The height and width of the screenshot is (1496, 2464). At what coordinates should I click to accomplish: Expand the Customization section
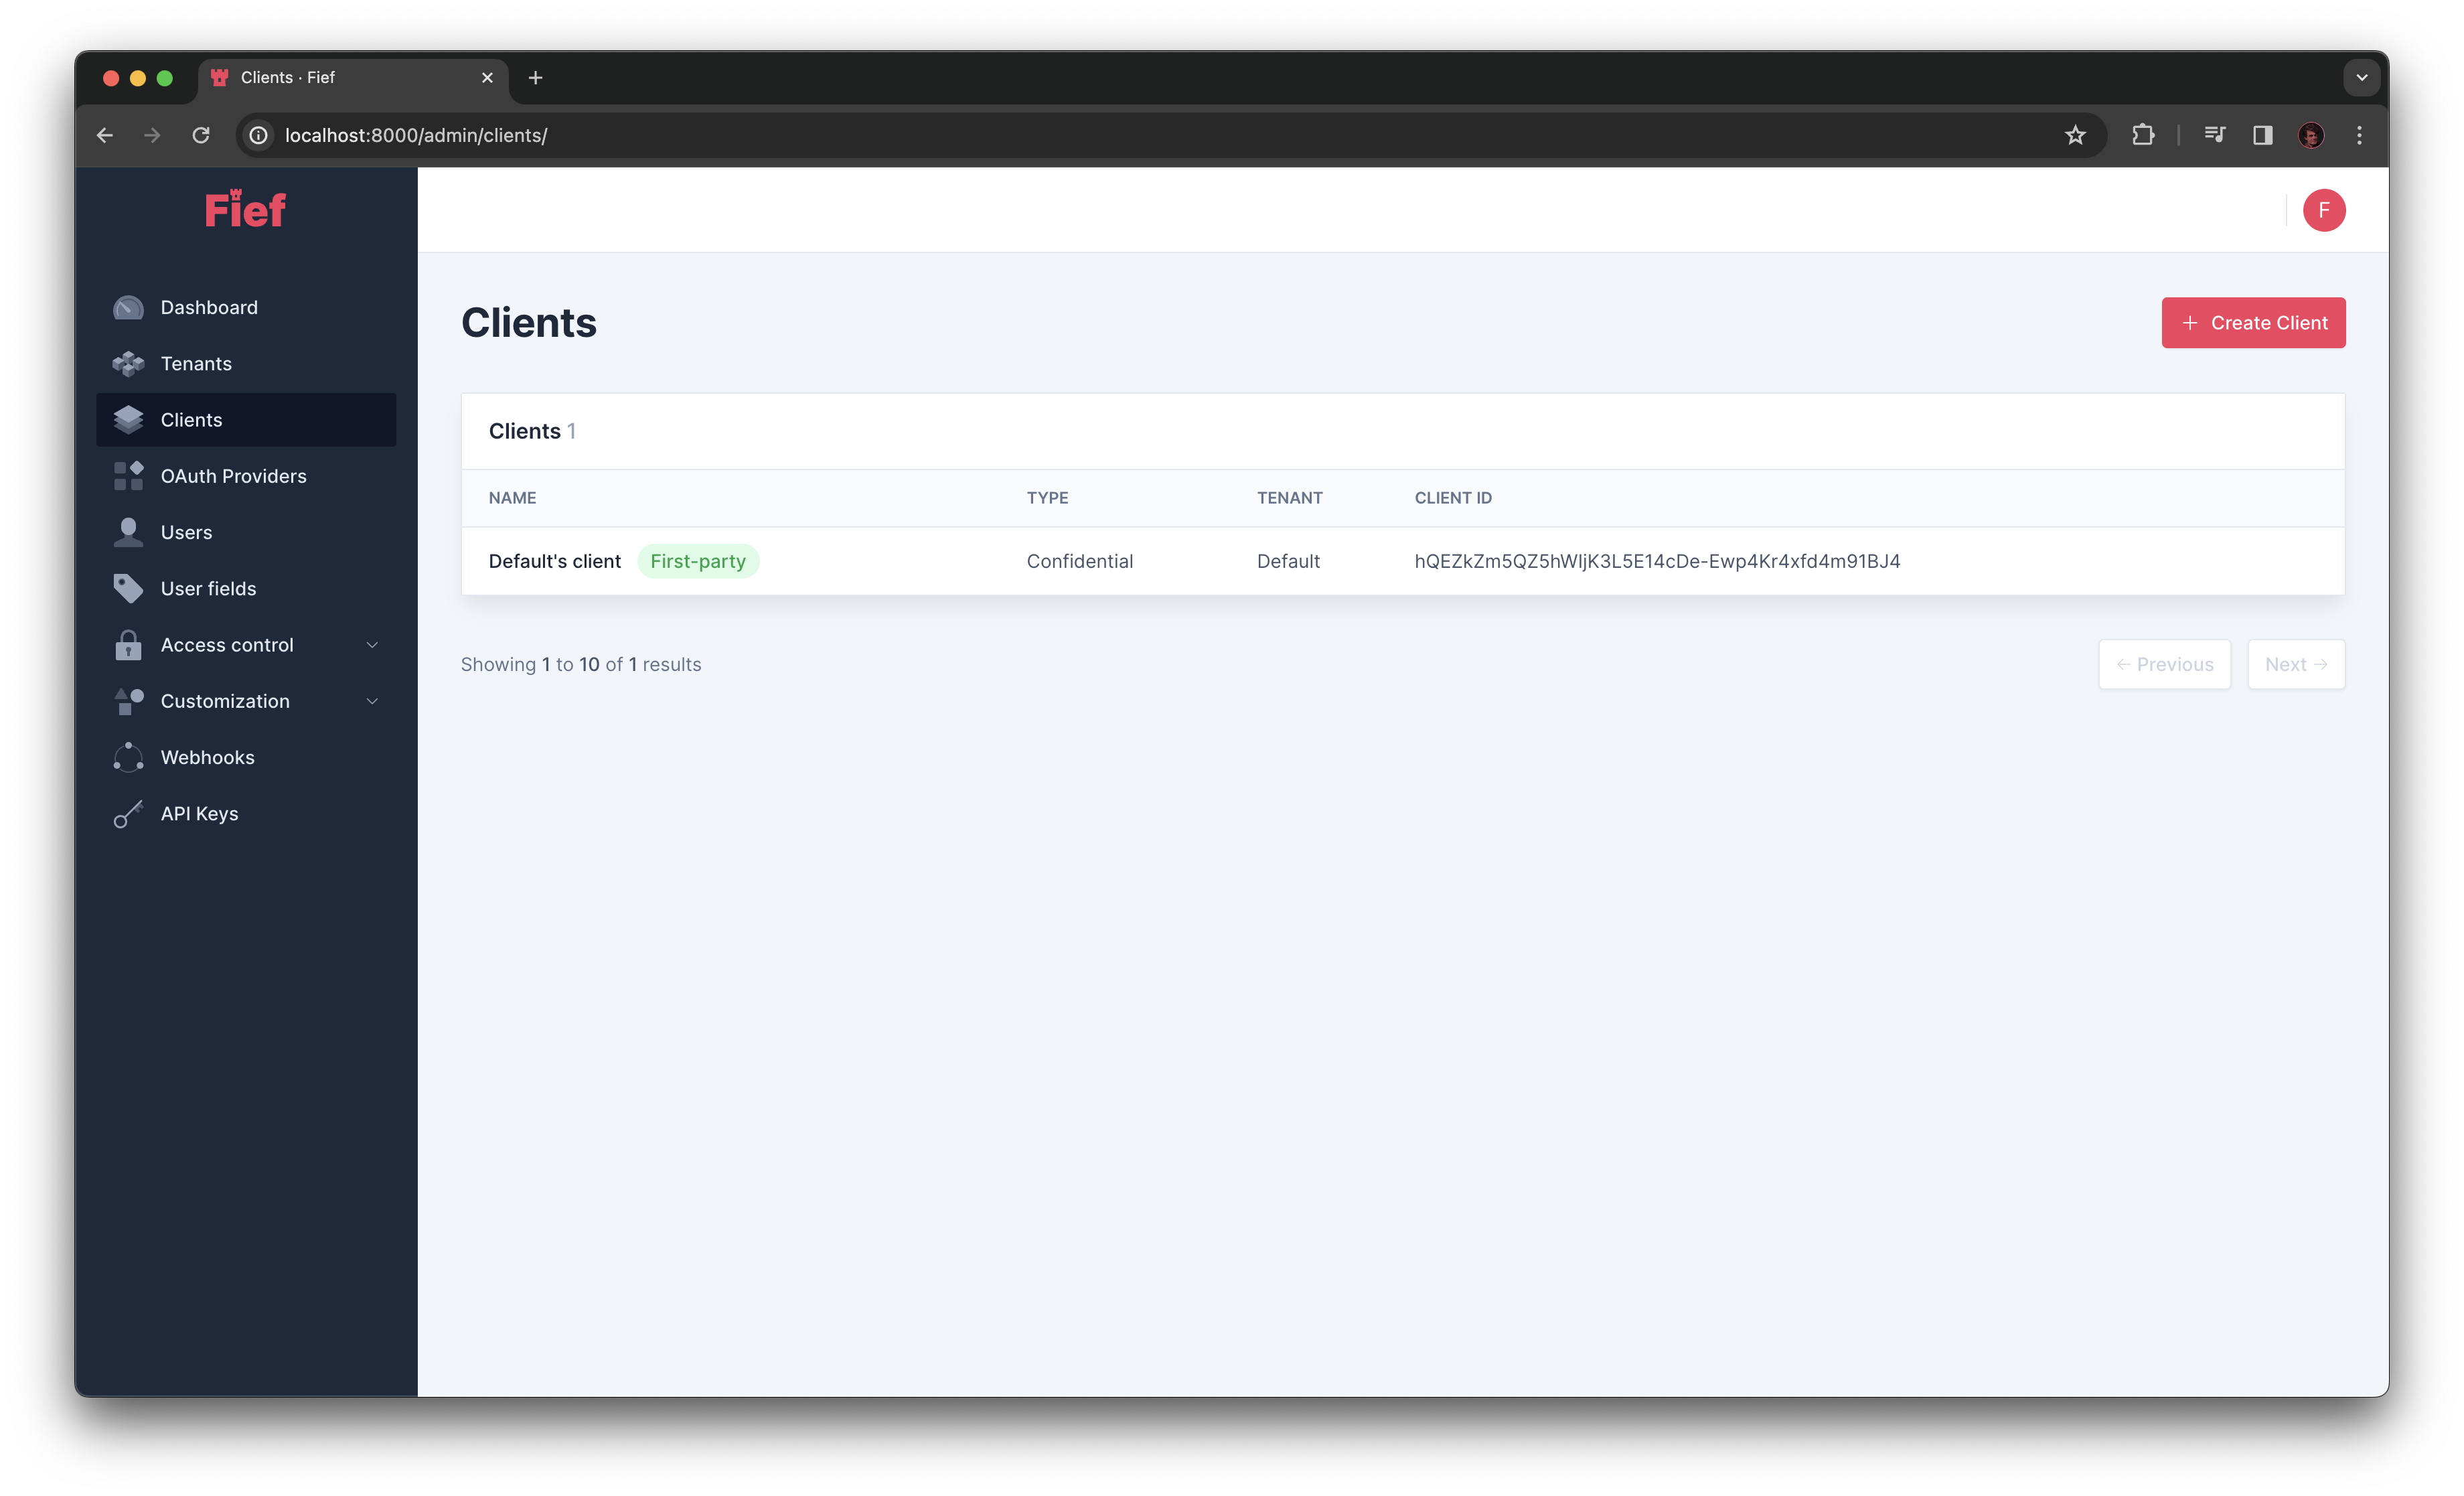[x=246, y=700]
